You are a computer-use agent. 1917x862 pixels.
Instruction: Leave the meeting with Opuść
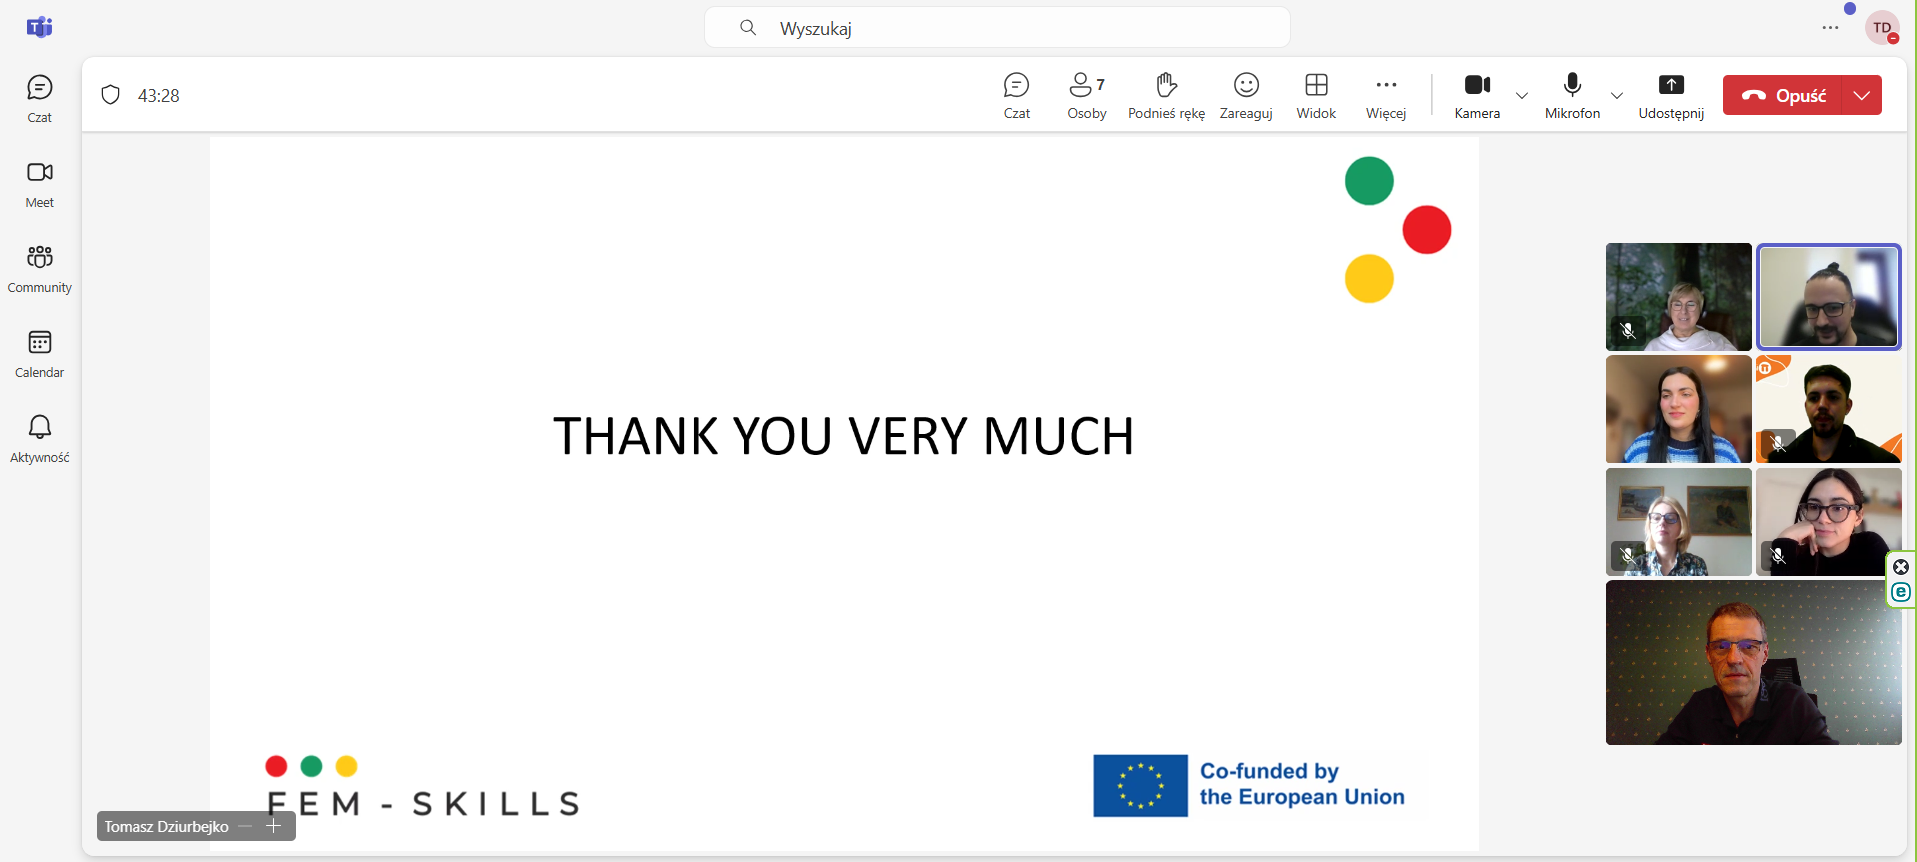[x=1783, y=96]
